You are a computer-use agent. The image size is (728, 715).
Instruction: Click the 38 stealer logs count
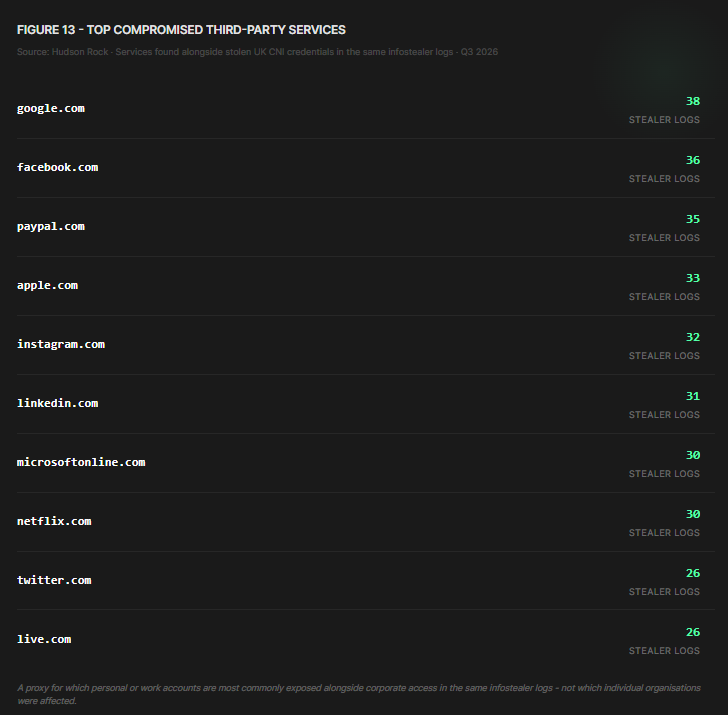pos(693,101)
